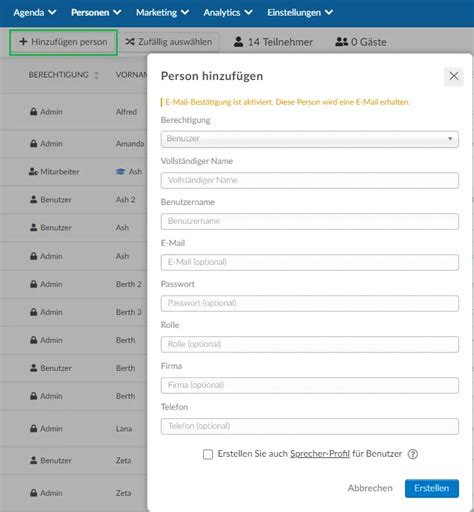Image resolution: width=474 pixels, height=512 pixels.
Task: Click the shuffle icon for Zufällig auswählen
Action: (x=130, y=42)
